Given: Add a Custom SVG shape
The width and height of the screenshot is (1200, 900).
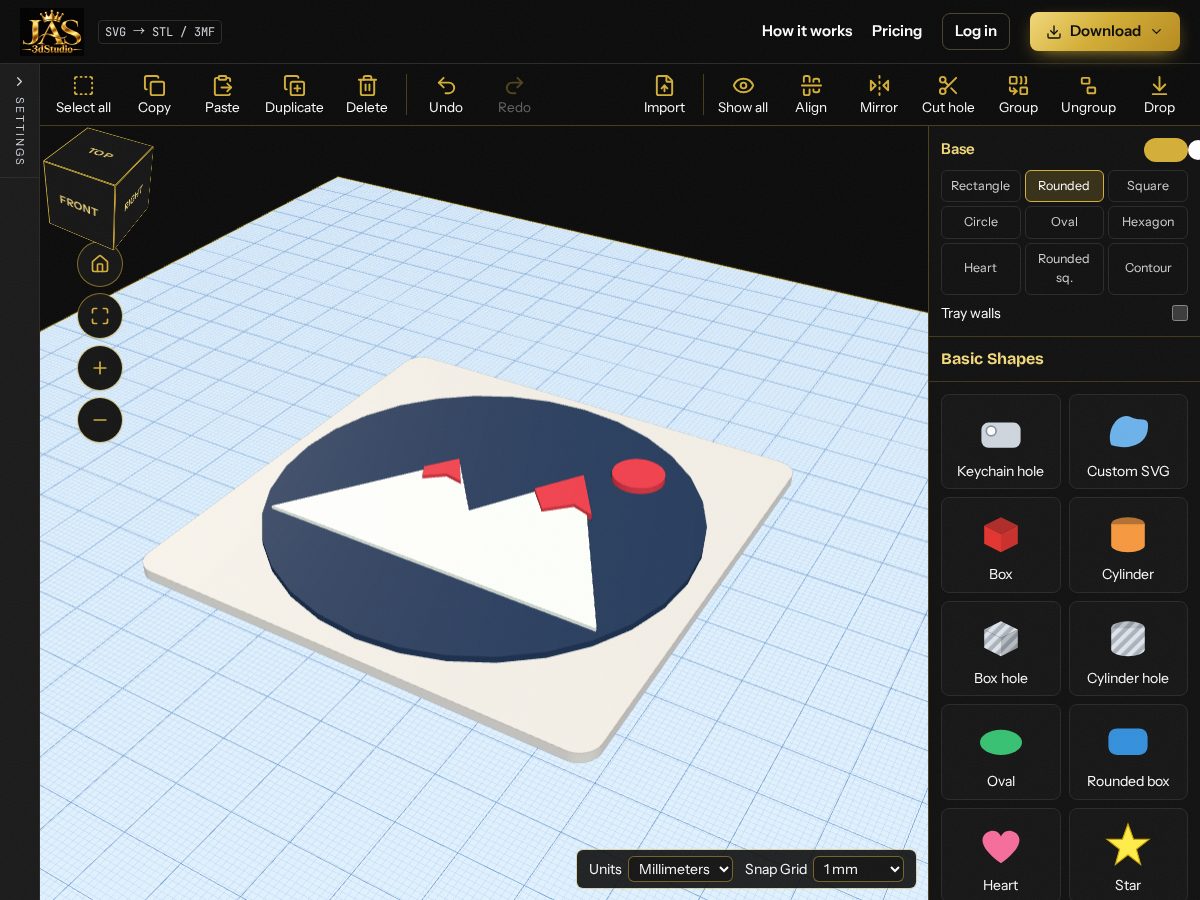Looking at the screenshot, I should tap(1128, 441).
